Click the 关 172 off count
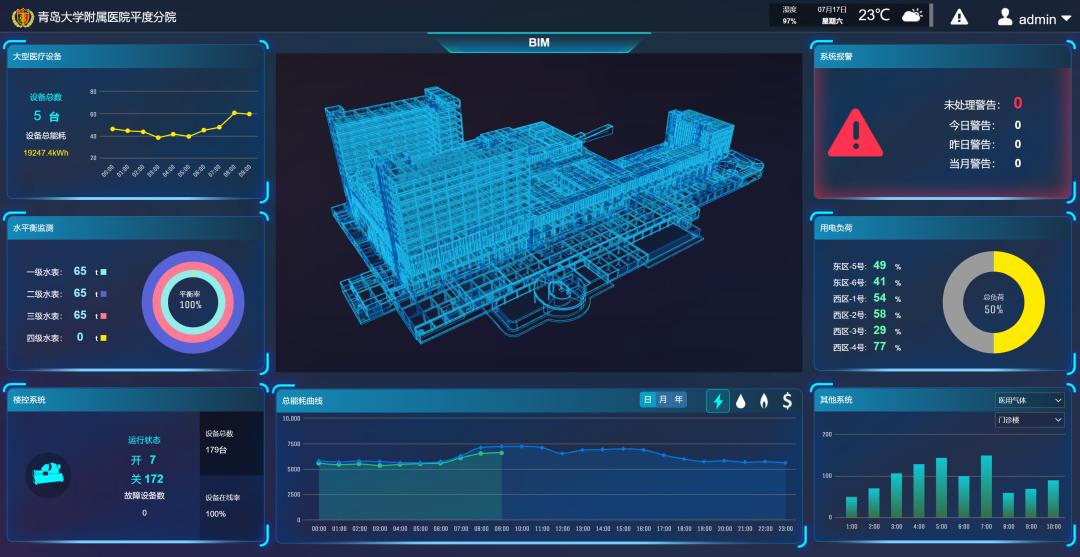Screen dimensions: 1080x557 pos(147,479)
